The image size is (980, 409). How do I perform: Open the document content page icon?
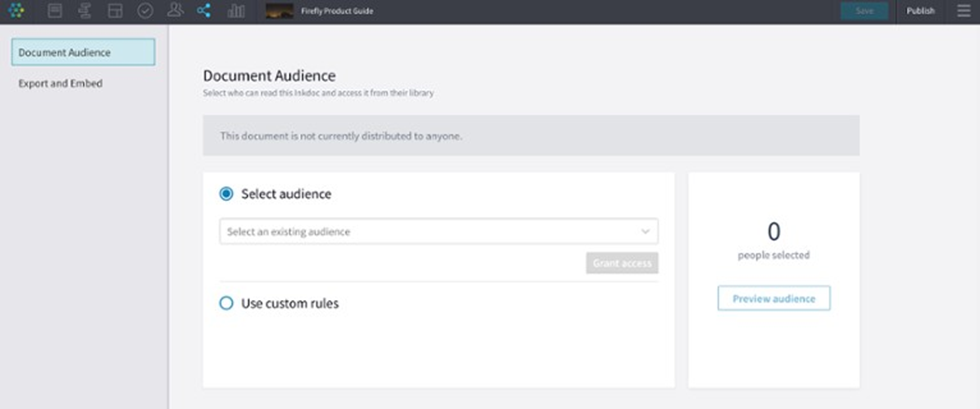click(x=55, y=11)
